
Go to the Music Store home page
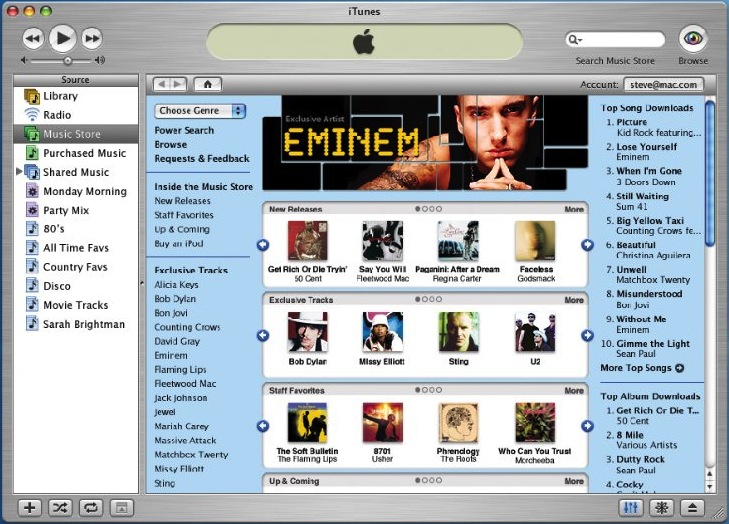(x=207, y=84)
